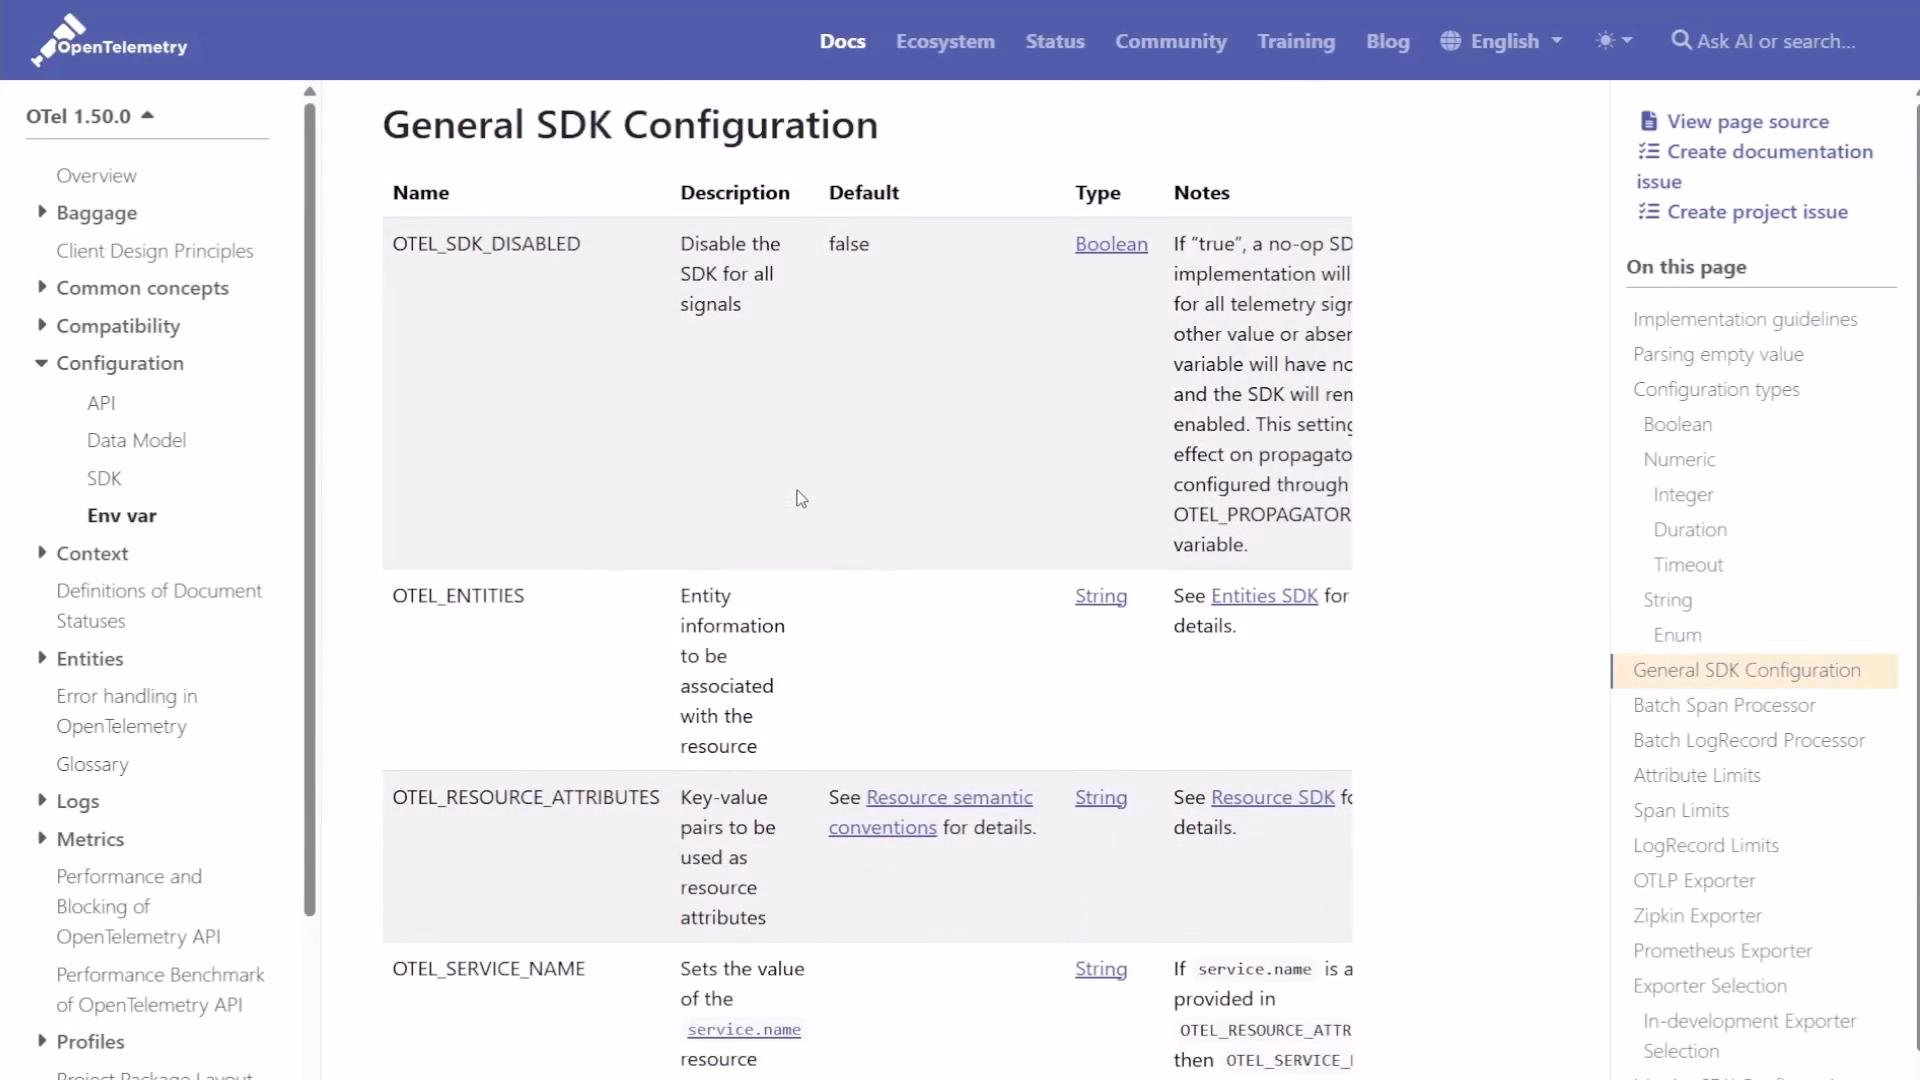Click the search magnifier icon

point(1681,40)
